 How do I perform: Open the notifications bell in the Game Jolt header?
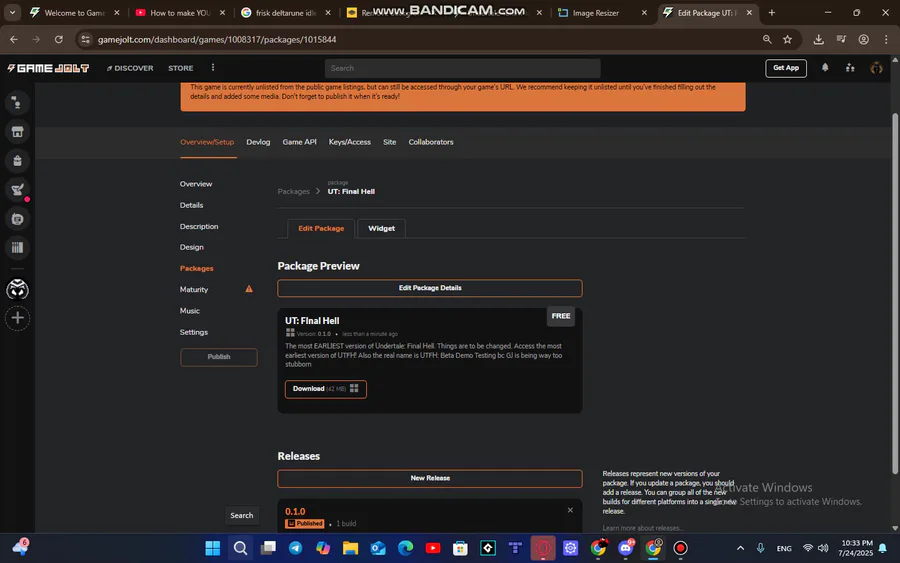pos(825,68)
